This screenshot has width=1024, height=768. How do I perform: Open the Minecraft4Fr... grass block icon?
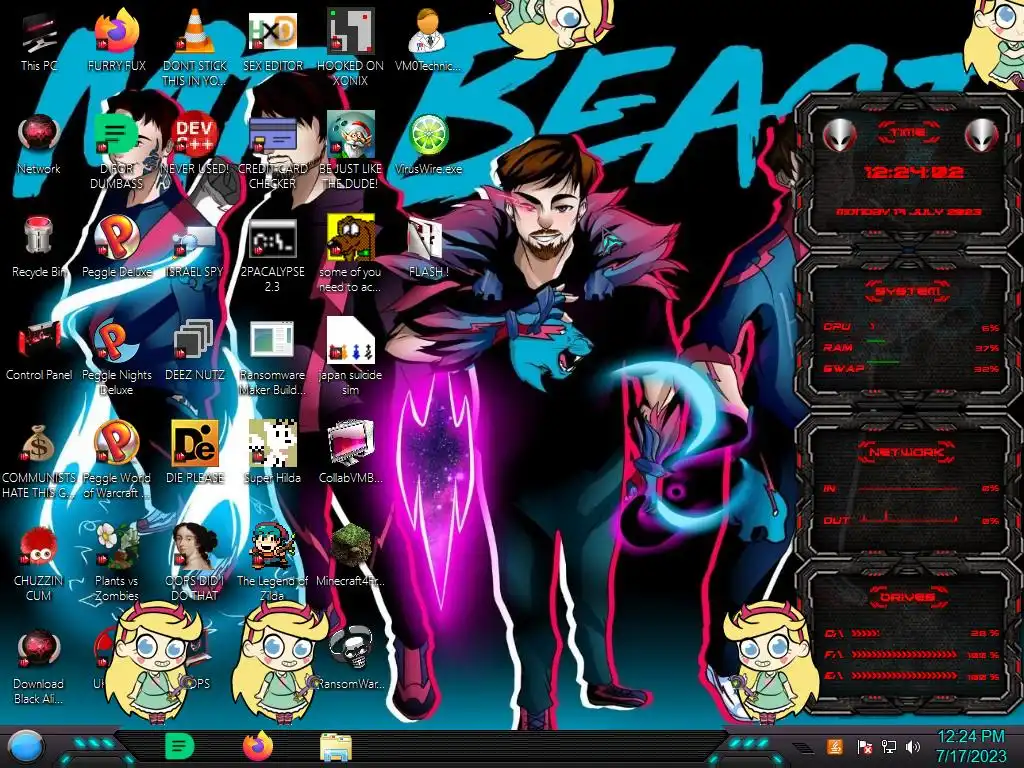point(350,555)
